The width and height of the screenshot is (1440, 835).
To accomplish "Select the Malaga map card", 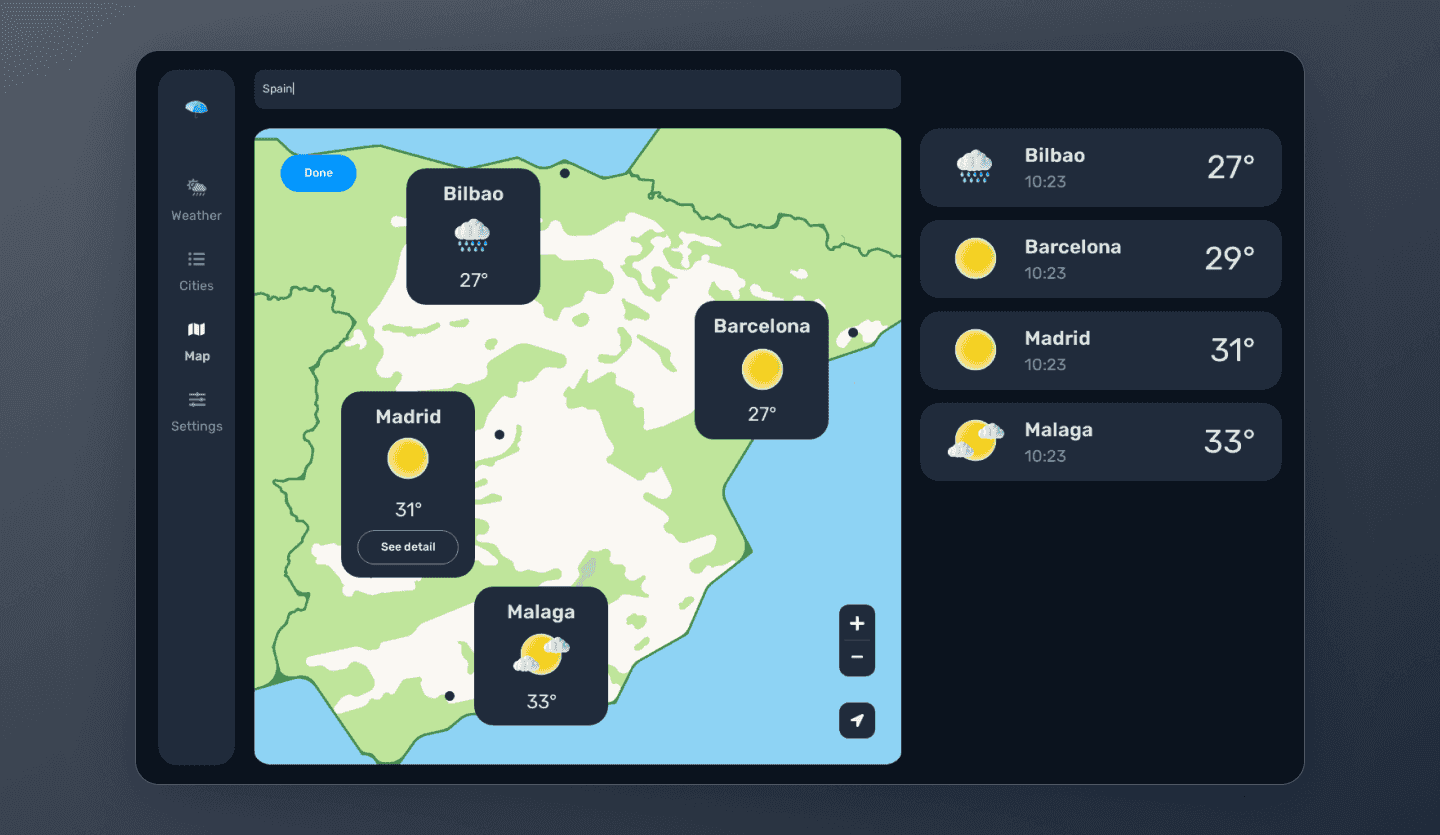I will tap(541, 656).
